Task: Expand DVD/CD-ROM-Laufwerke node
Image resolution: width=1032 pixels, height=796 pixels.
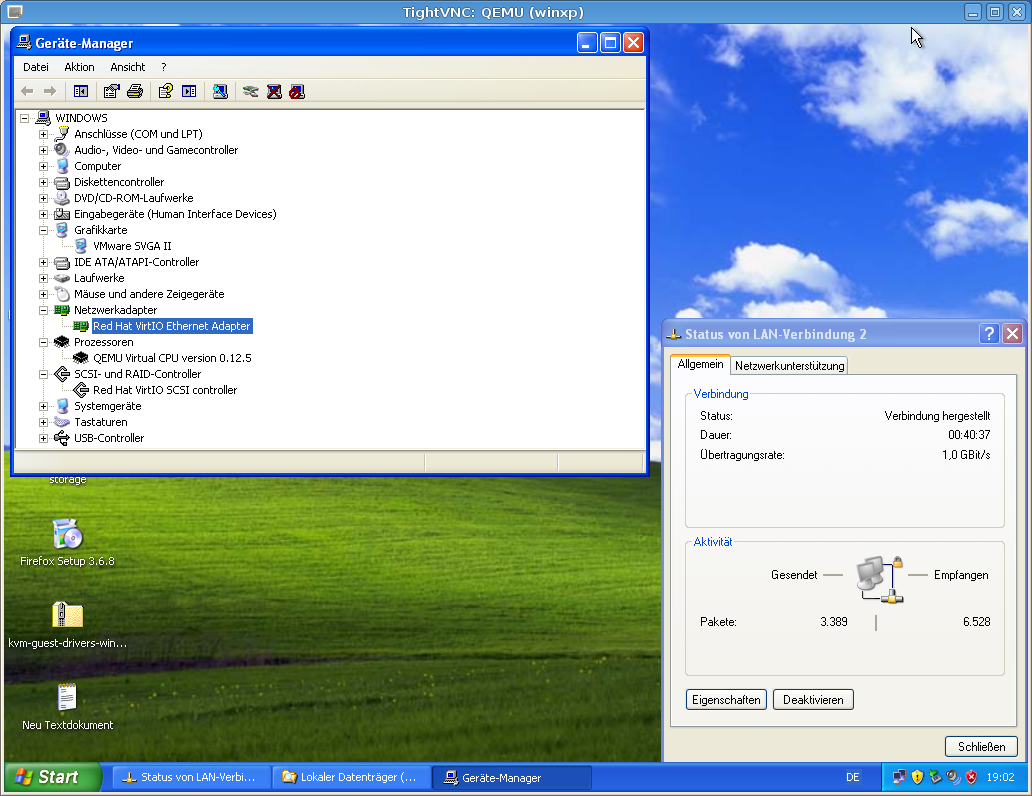Action: pos(43,198)
